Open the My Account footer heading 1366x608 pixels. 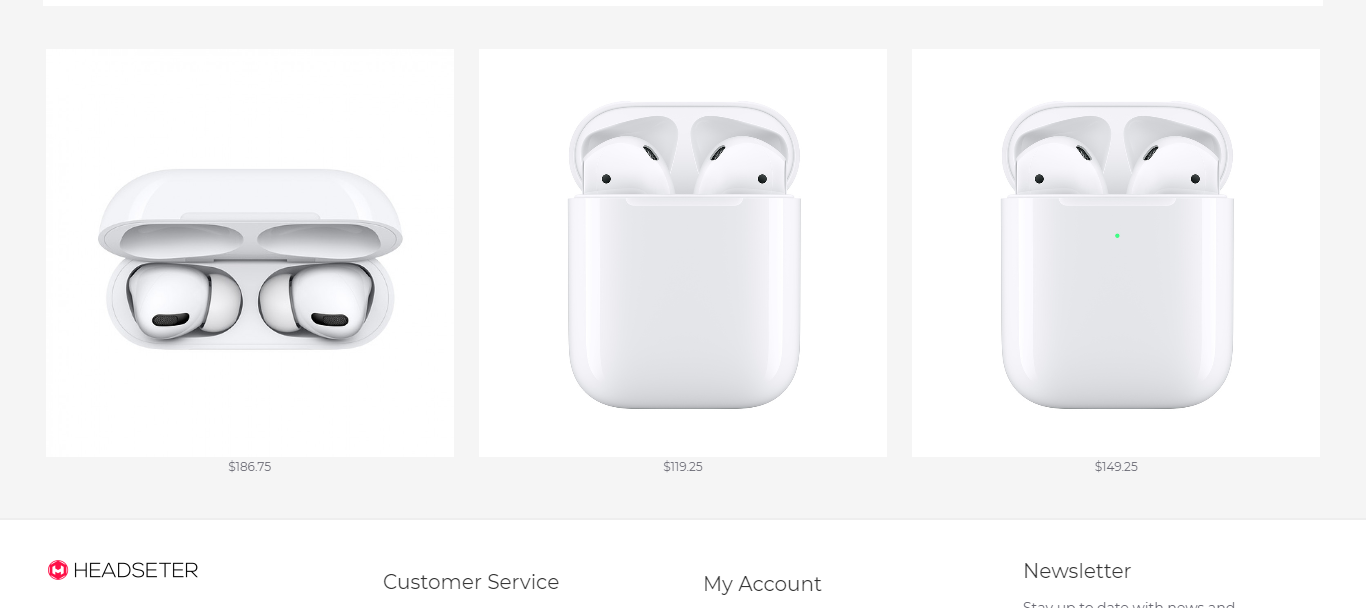click(762, 584)
